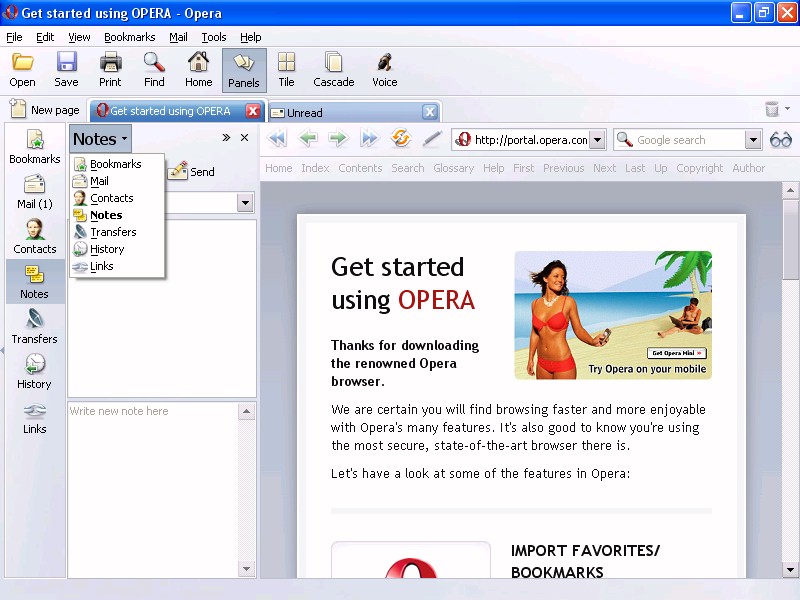Click the glasses view toggle icon
This screenshot has width=800, height=600.
pos(780,140)
